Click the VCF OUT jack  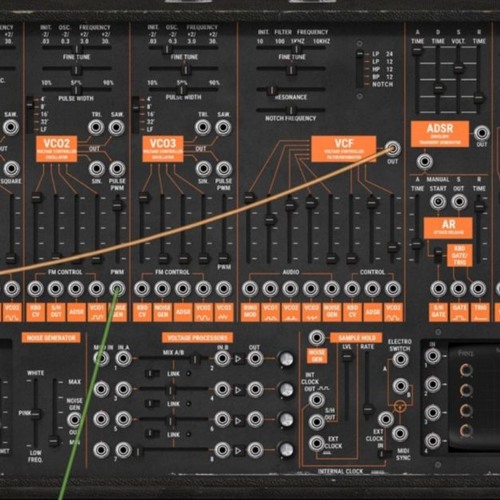393,149
